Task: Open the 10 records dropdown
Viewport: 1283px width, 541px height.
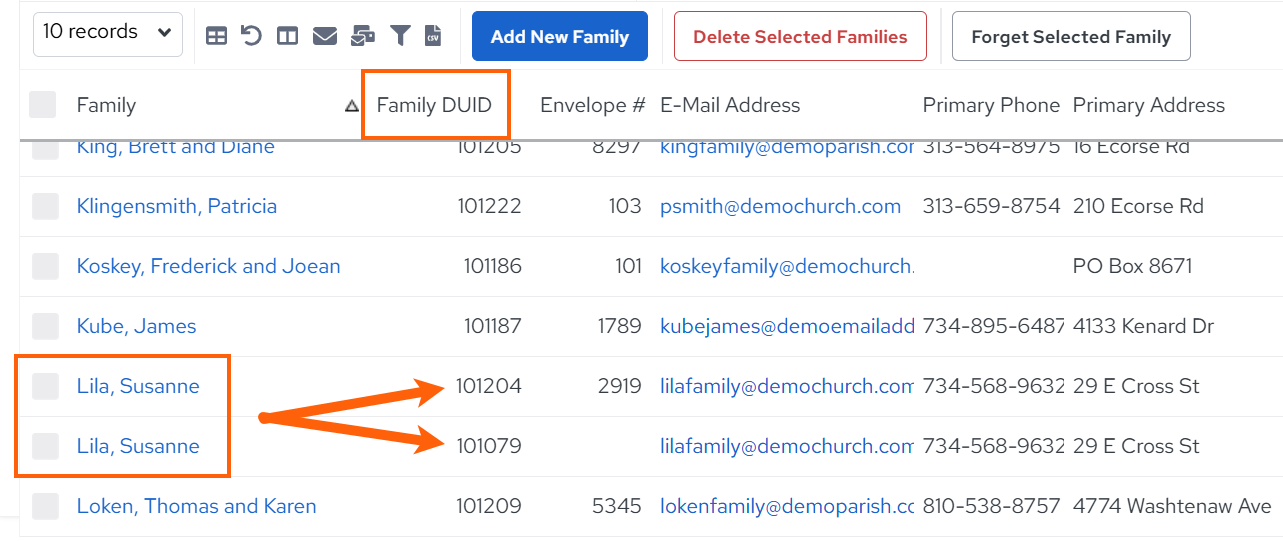Action: pos(108,34)
